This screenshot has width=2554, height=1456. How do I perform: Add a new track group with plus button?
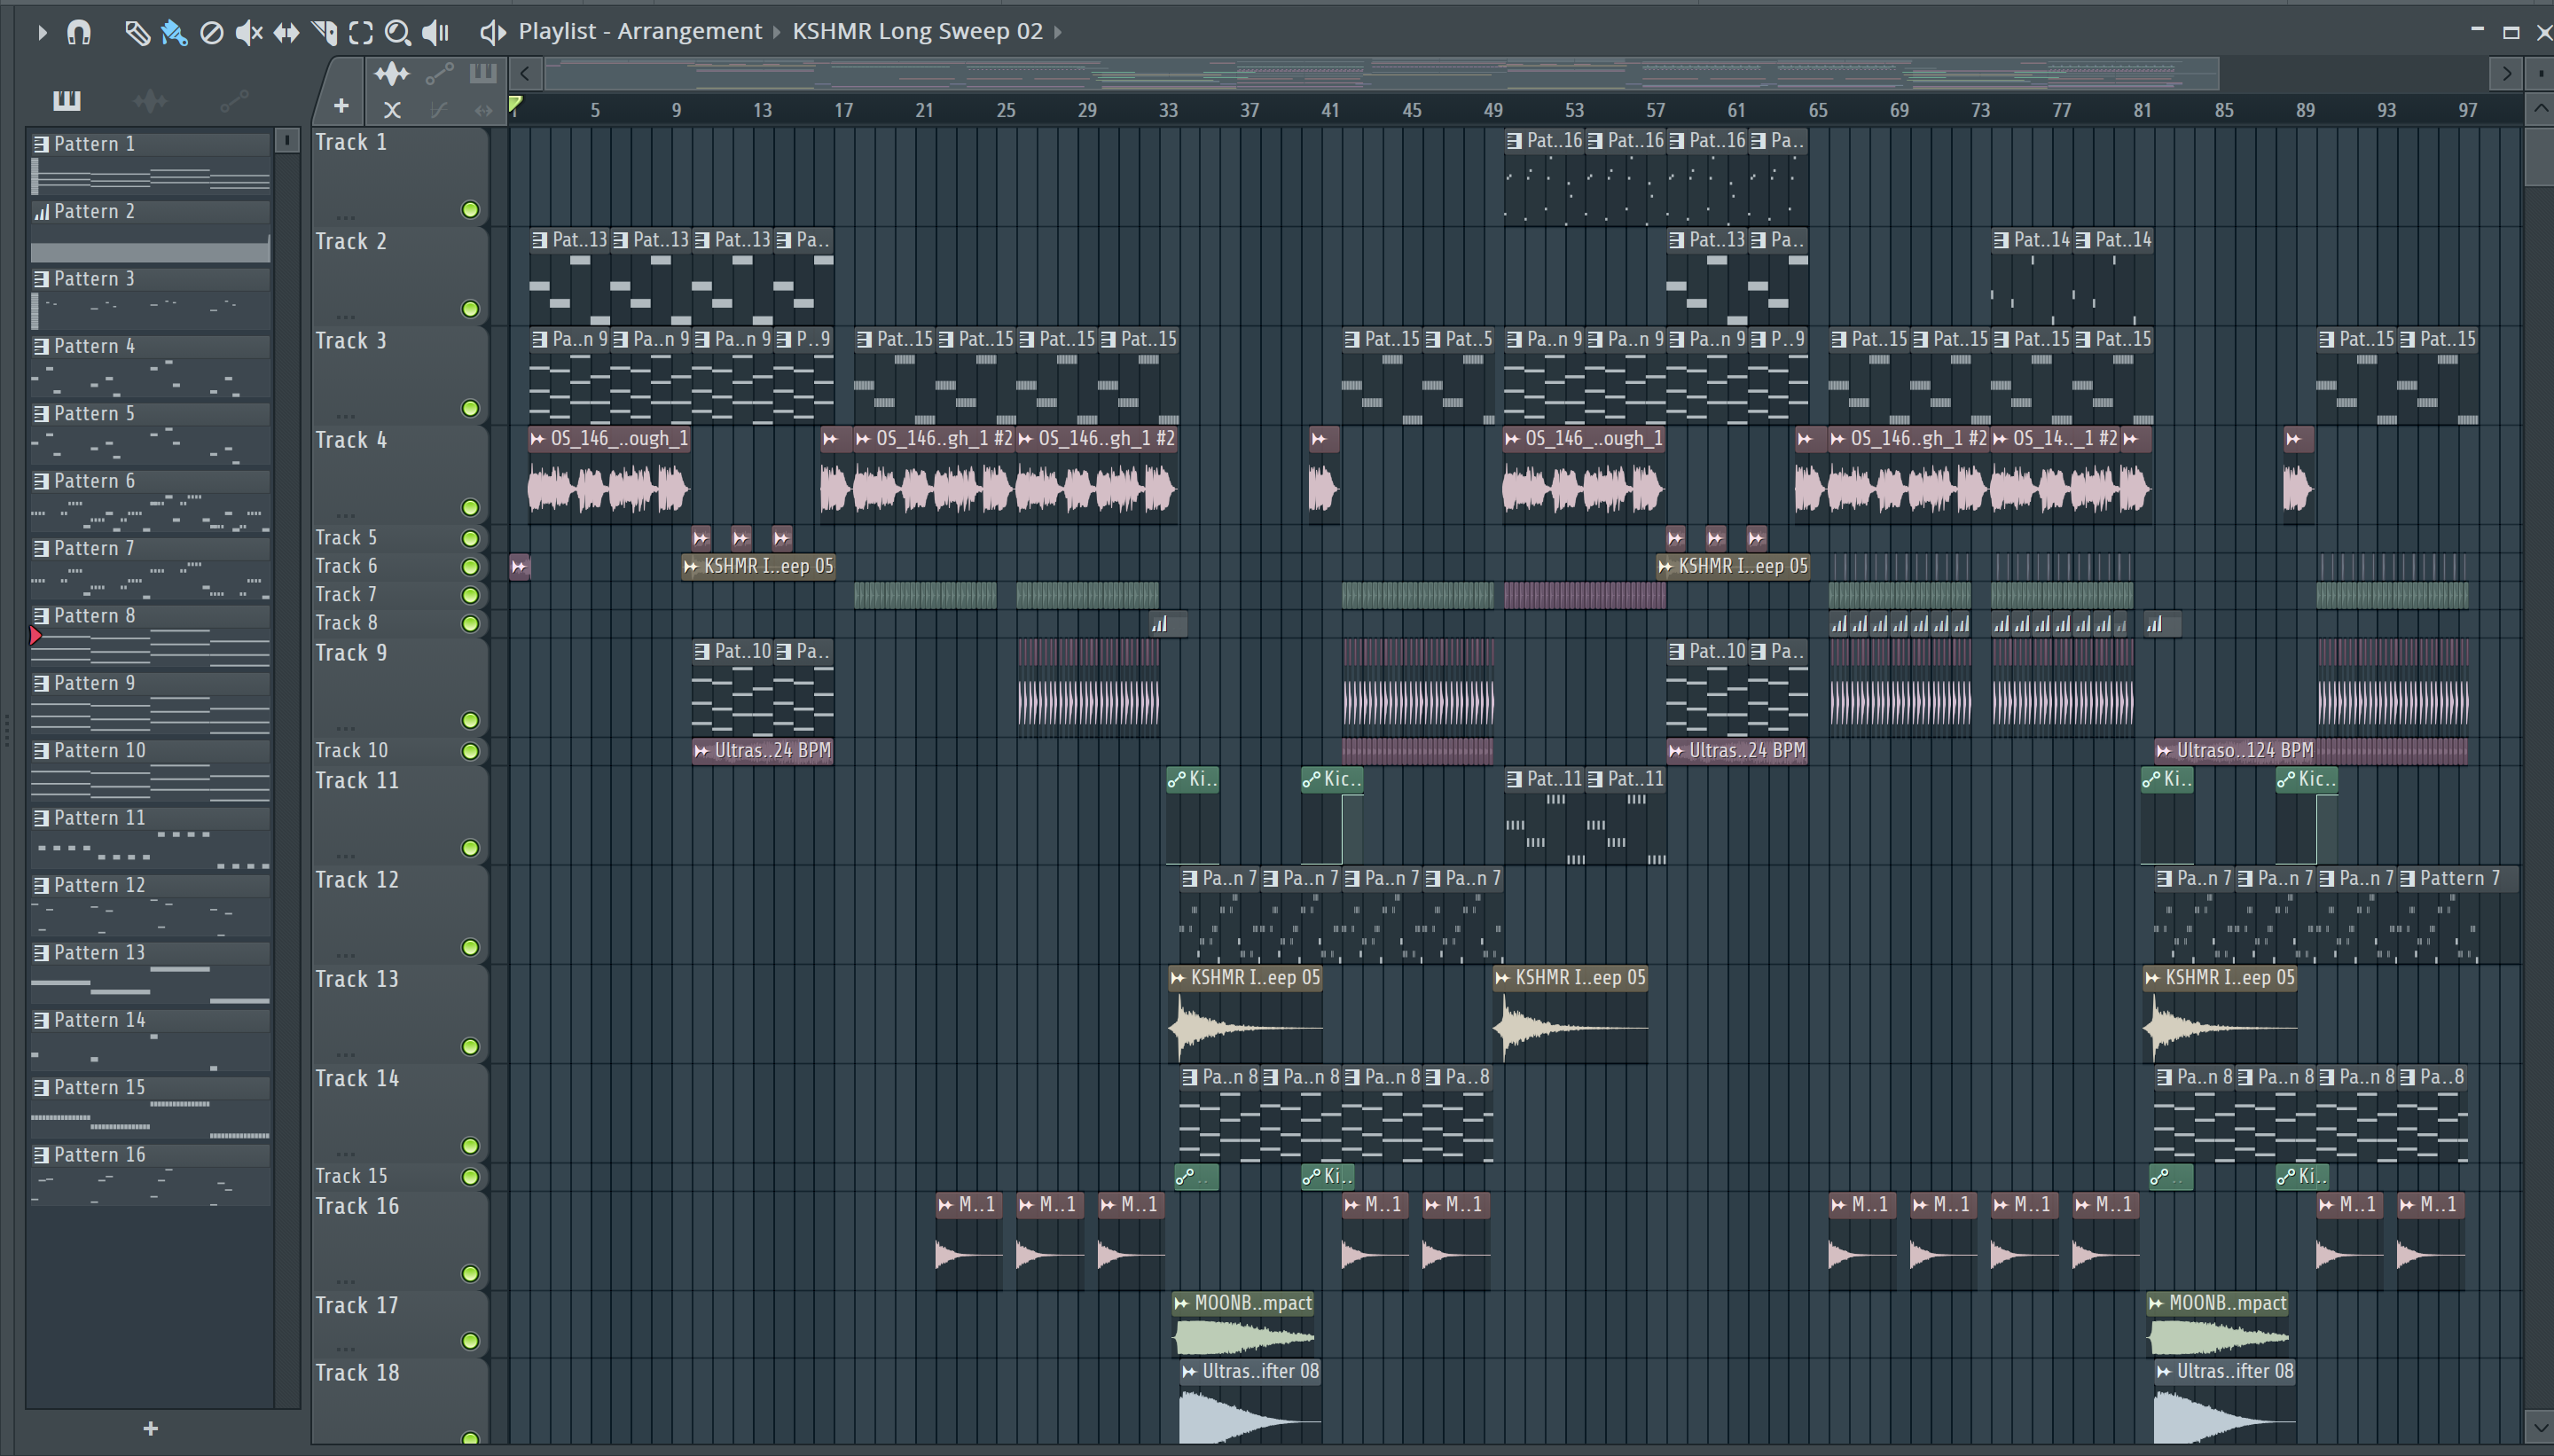[341, 106]
